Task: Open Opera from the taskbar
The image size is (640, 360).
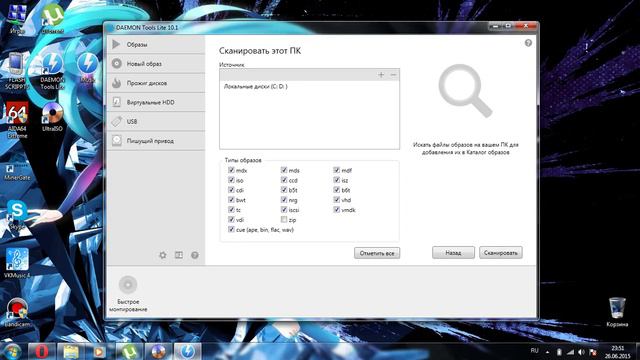Action: pos(41,351)
